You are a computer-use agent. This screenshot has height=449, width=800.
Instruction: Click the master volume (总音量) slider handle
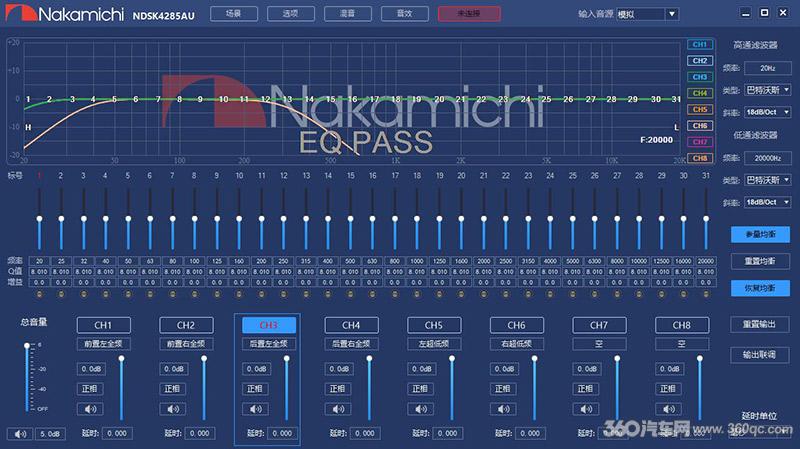click(x=27, y=346)
